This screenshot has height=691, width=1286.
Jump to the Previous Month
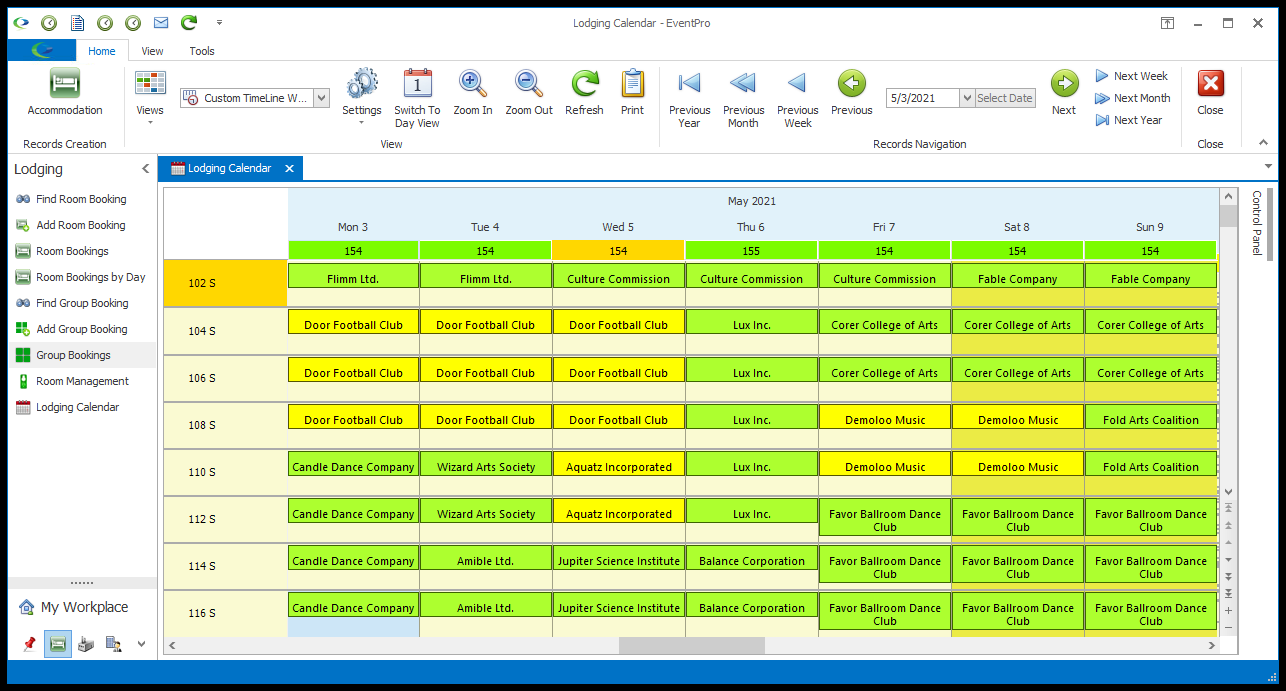pos(743,98)
